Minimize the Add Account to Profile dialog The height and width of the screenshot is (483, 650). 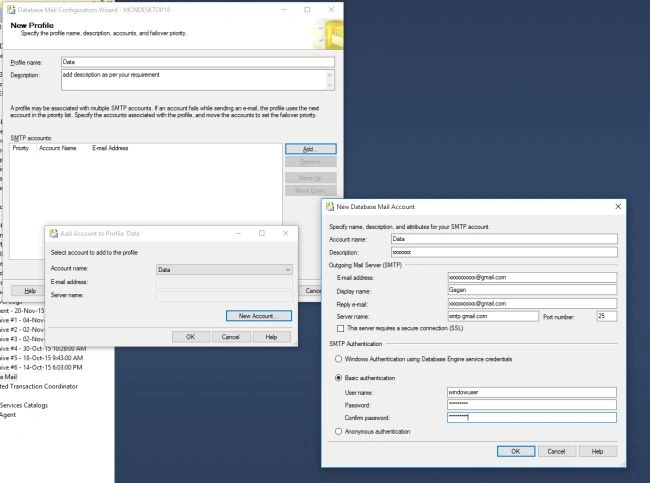(x=238, y=233)
